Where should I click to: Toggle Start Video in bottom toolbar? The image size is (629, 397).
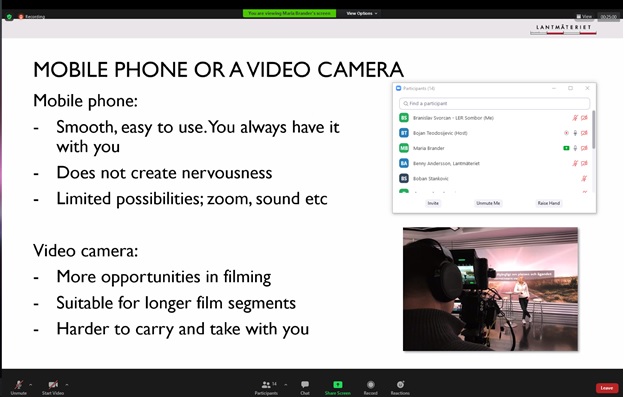(x=53, y=387)
